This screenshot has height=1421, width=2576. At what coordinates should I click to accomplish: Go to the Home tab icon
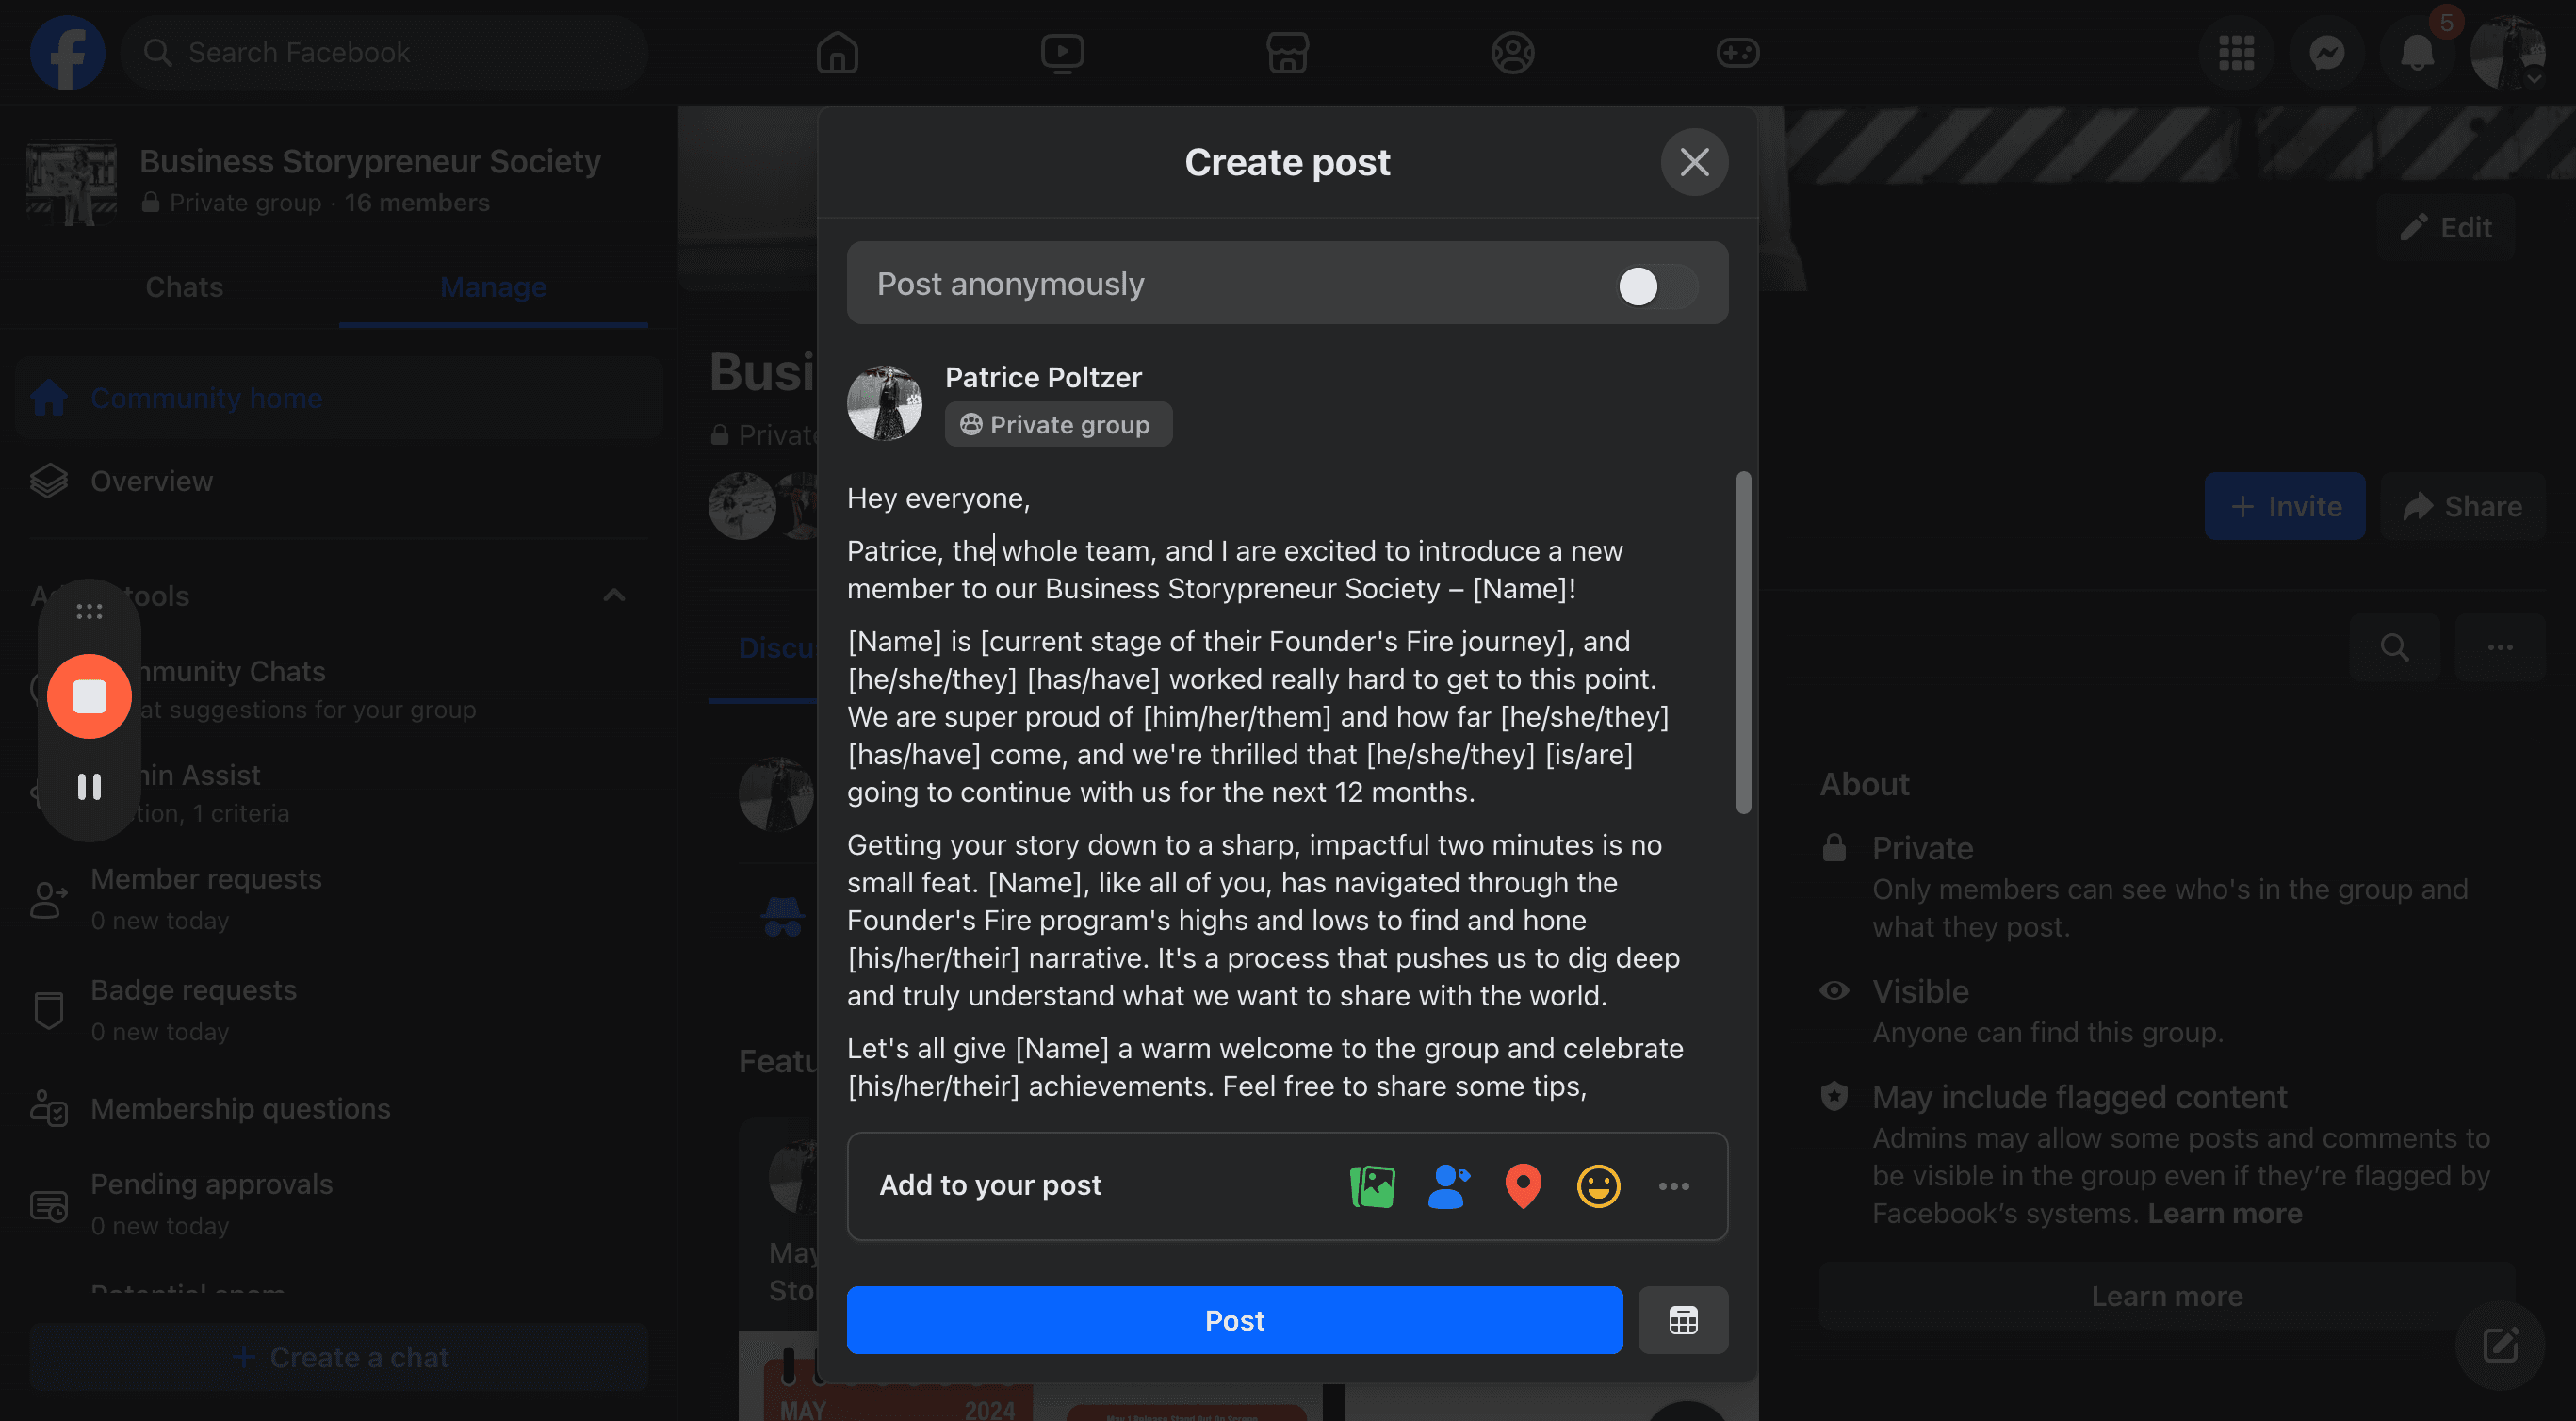tap(837, 52)
